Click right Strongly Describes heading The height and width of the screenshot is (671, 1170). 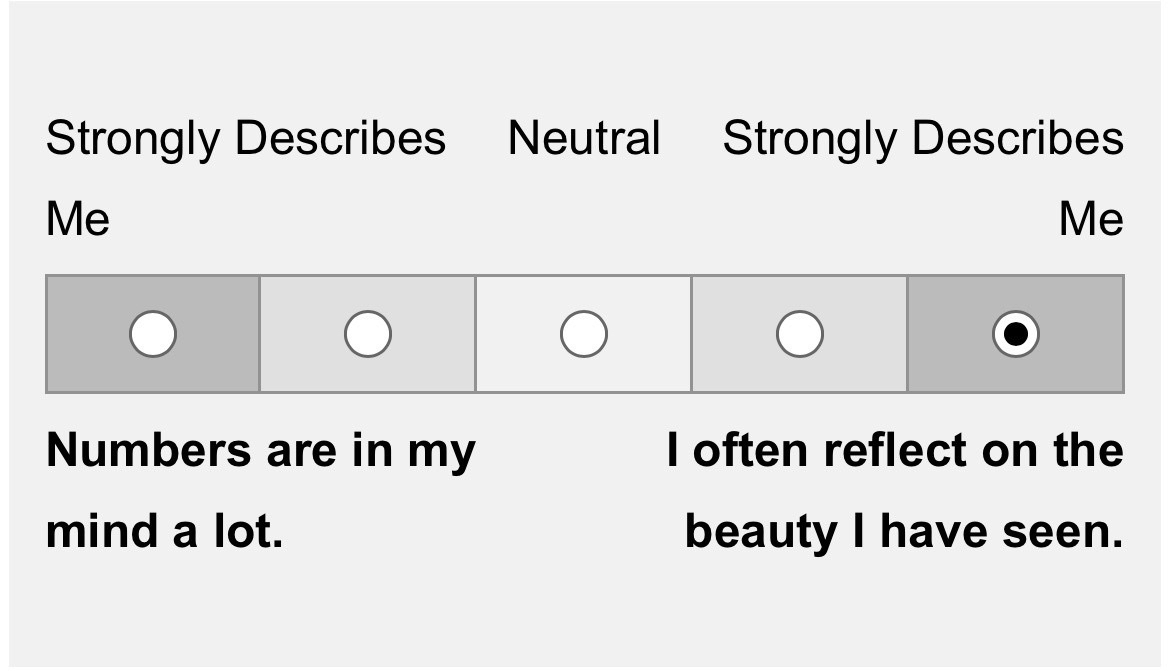923,140
